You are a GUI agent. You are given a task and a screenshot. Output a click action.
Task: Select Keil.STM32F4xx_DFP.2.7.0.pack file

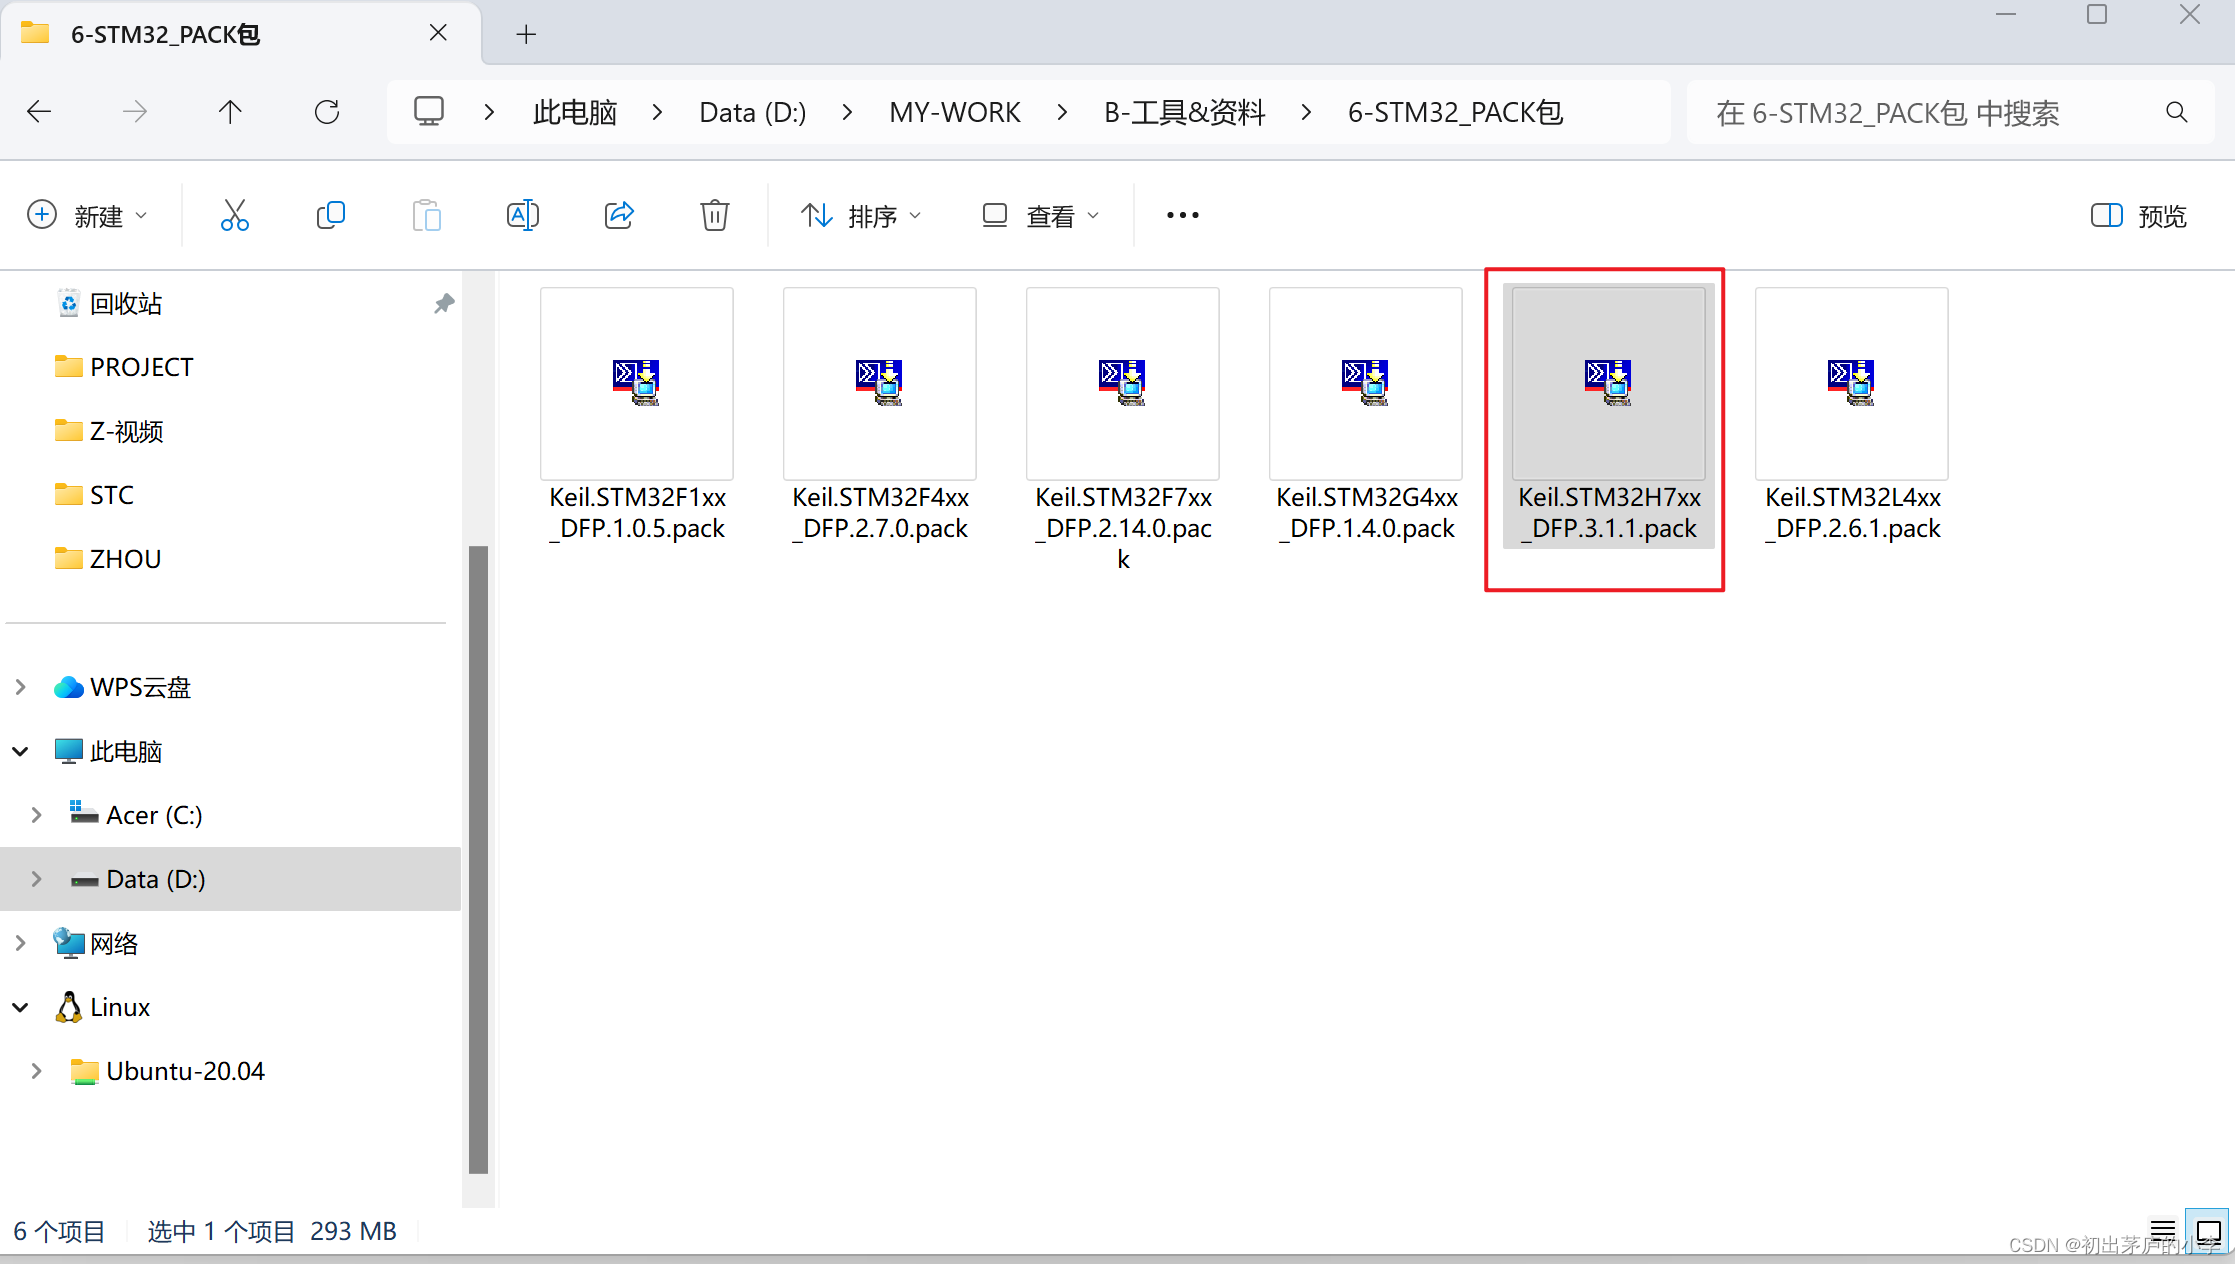tap(880, 417)
